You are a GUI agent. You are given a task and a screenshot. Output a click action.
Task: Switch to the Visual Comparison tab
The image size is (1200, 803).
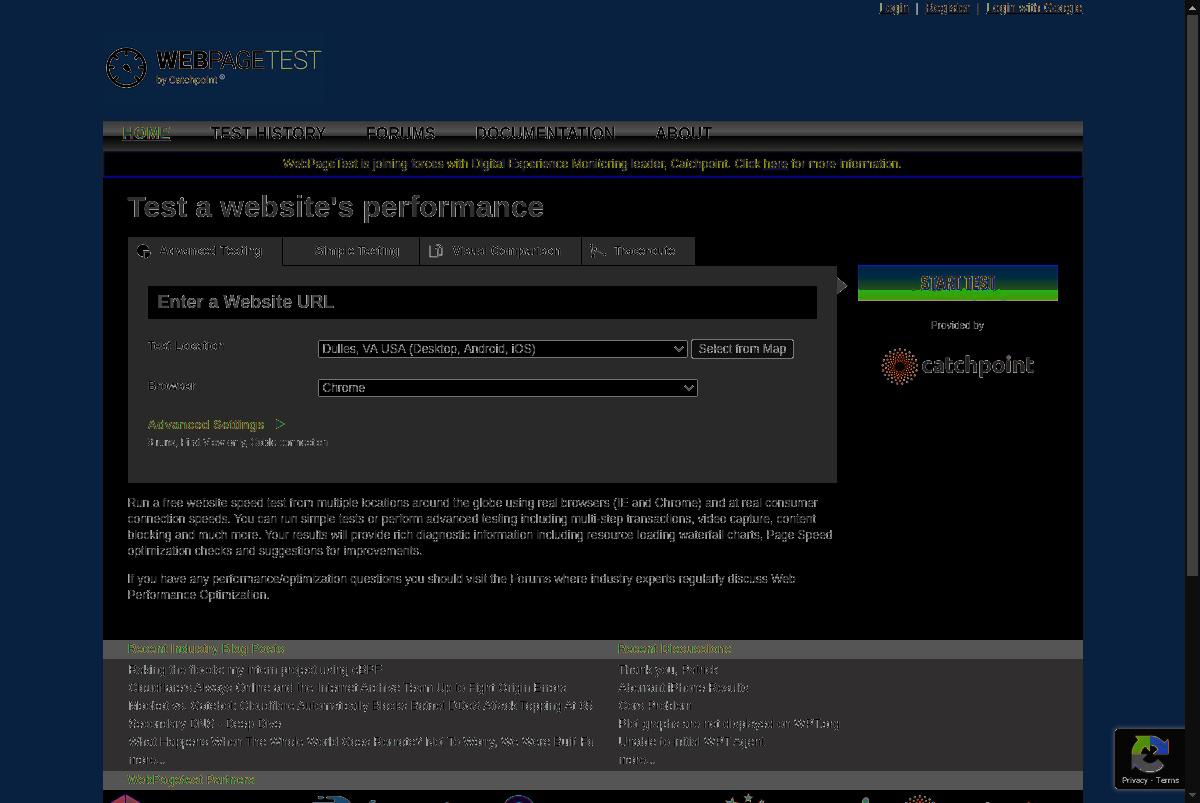500,251
